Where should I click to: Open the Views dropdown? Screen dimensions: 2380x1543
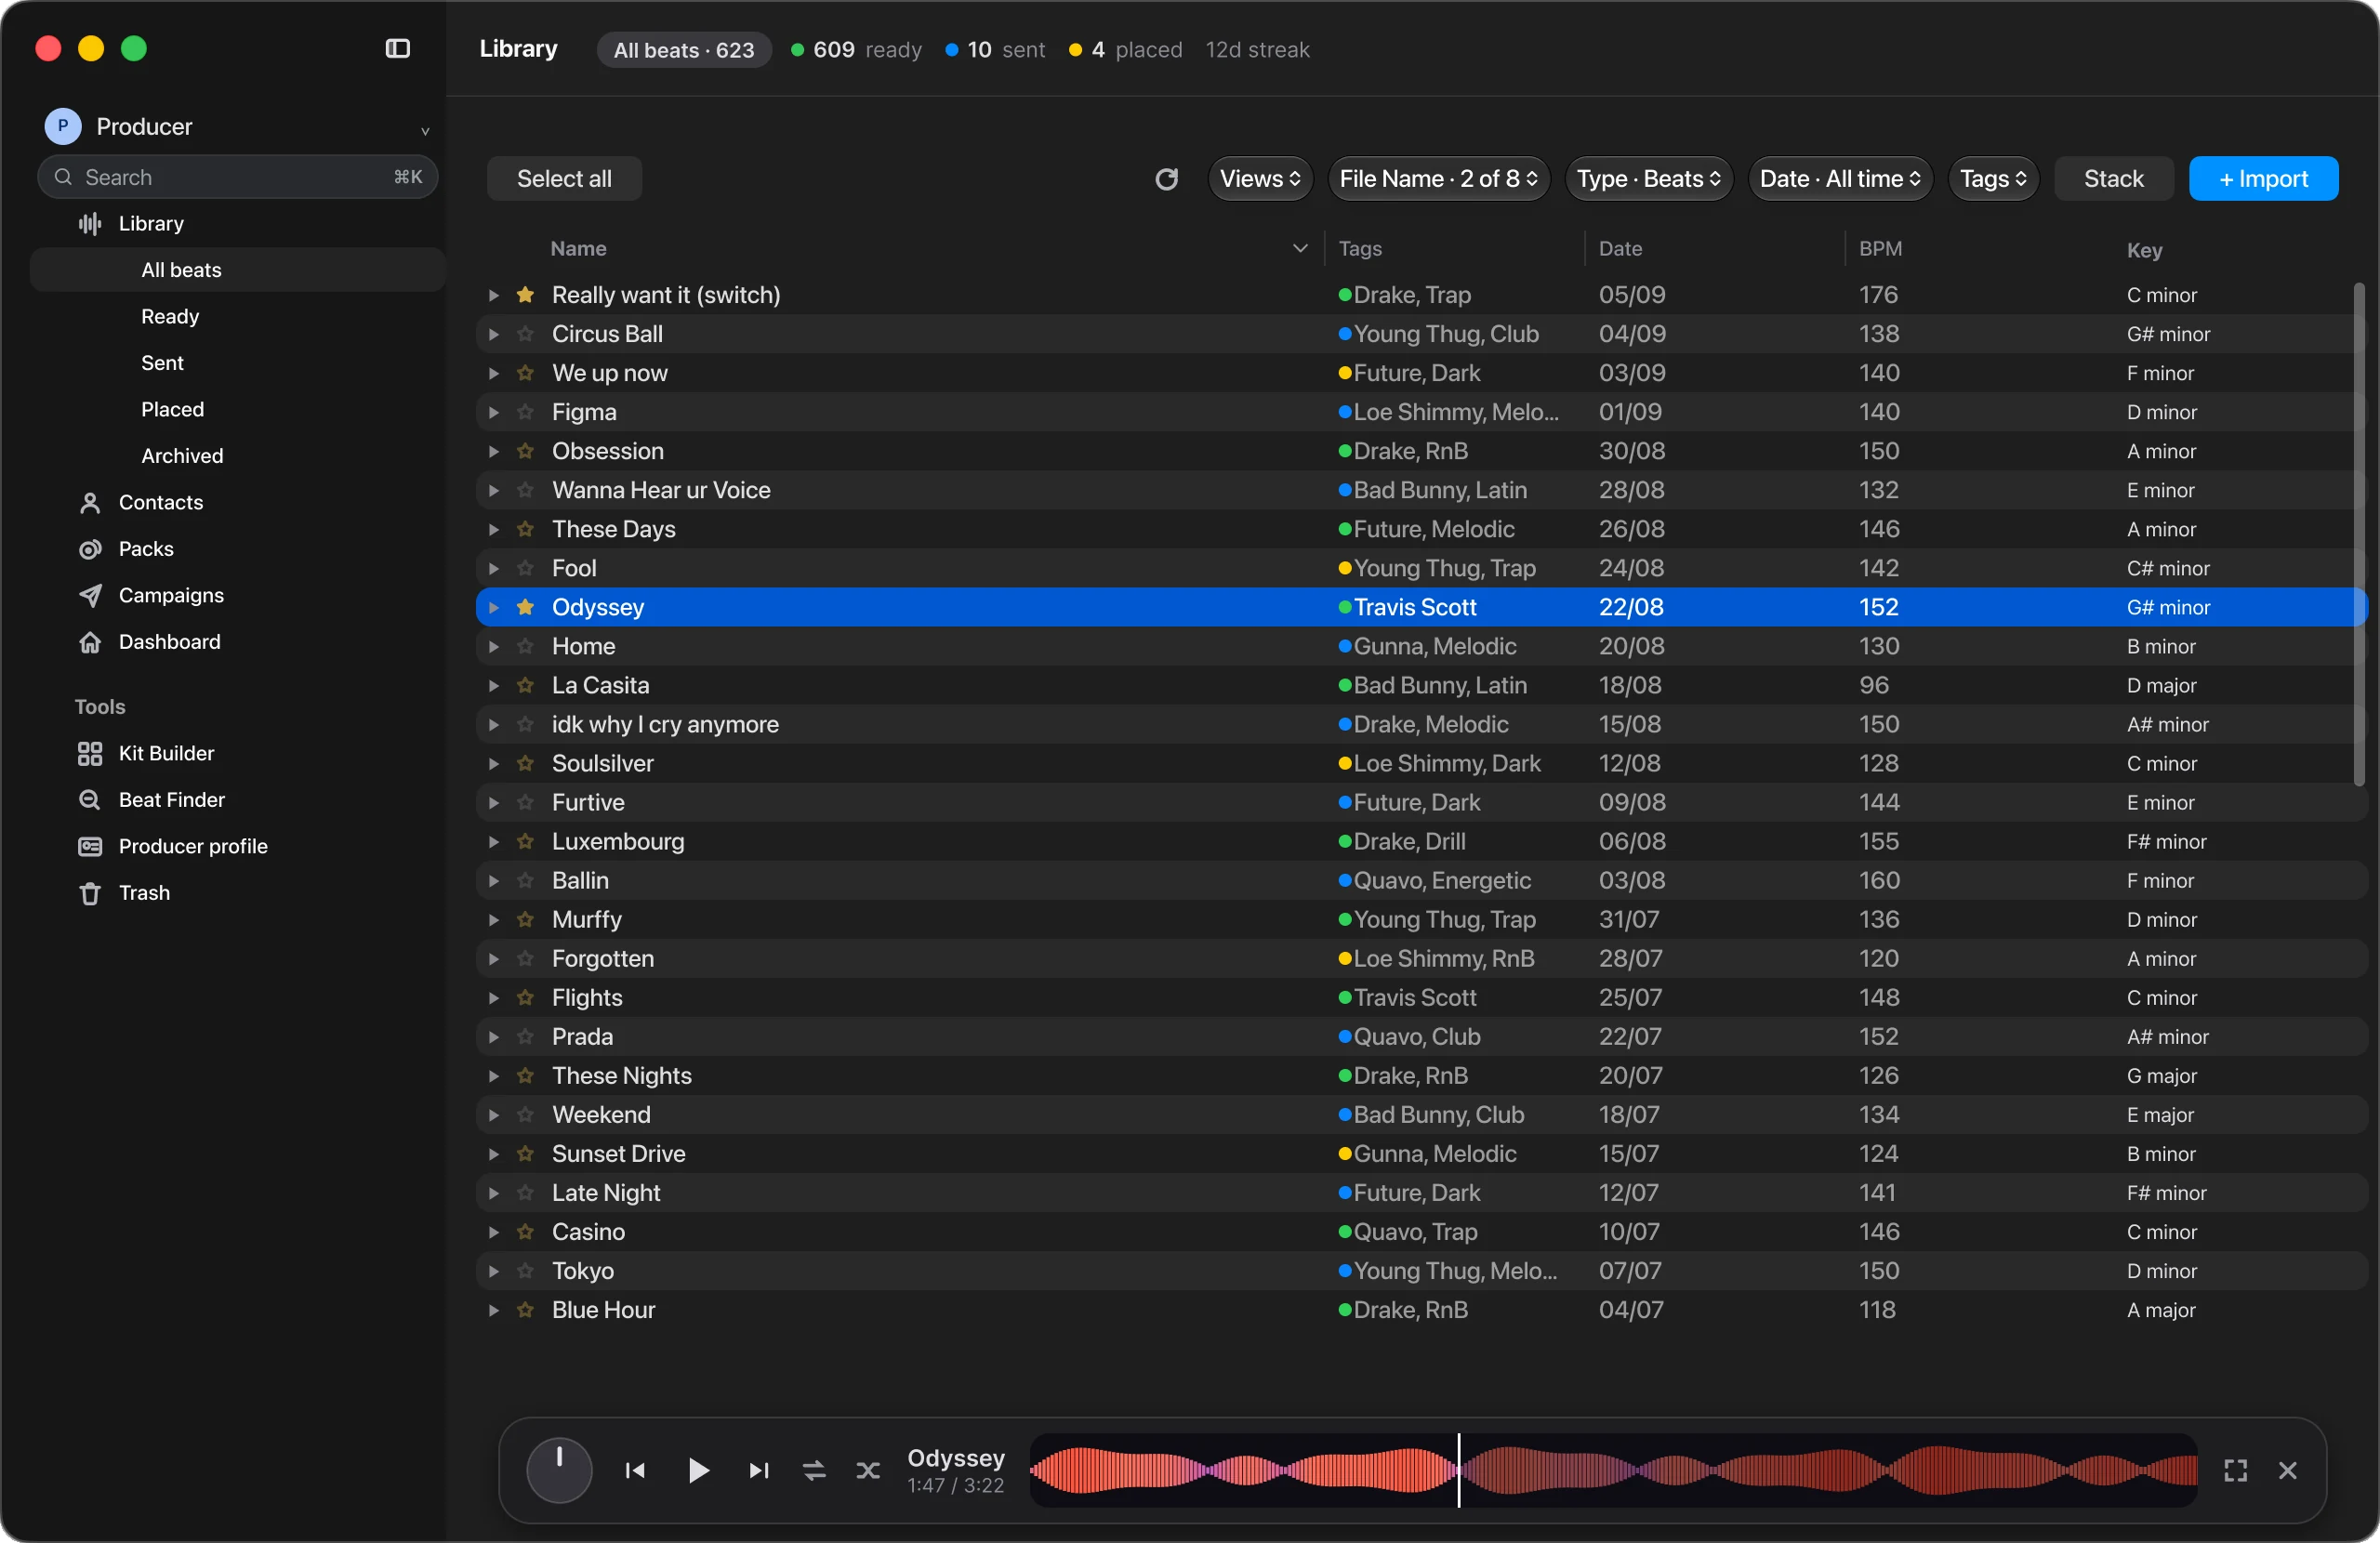click(1260, 179)
